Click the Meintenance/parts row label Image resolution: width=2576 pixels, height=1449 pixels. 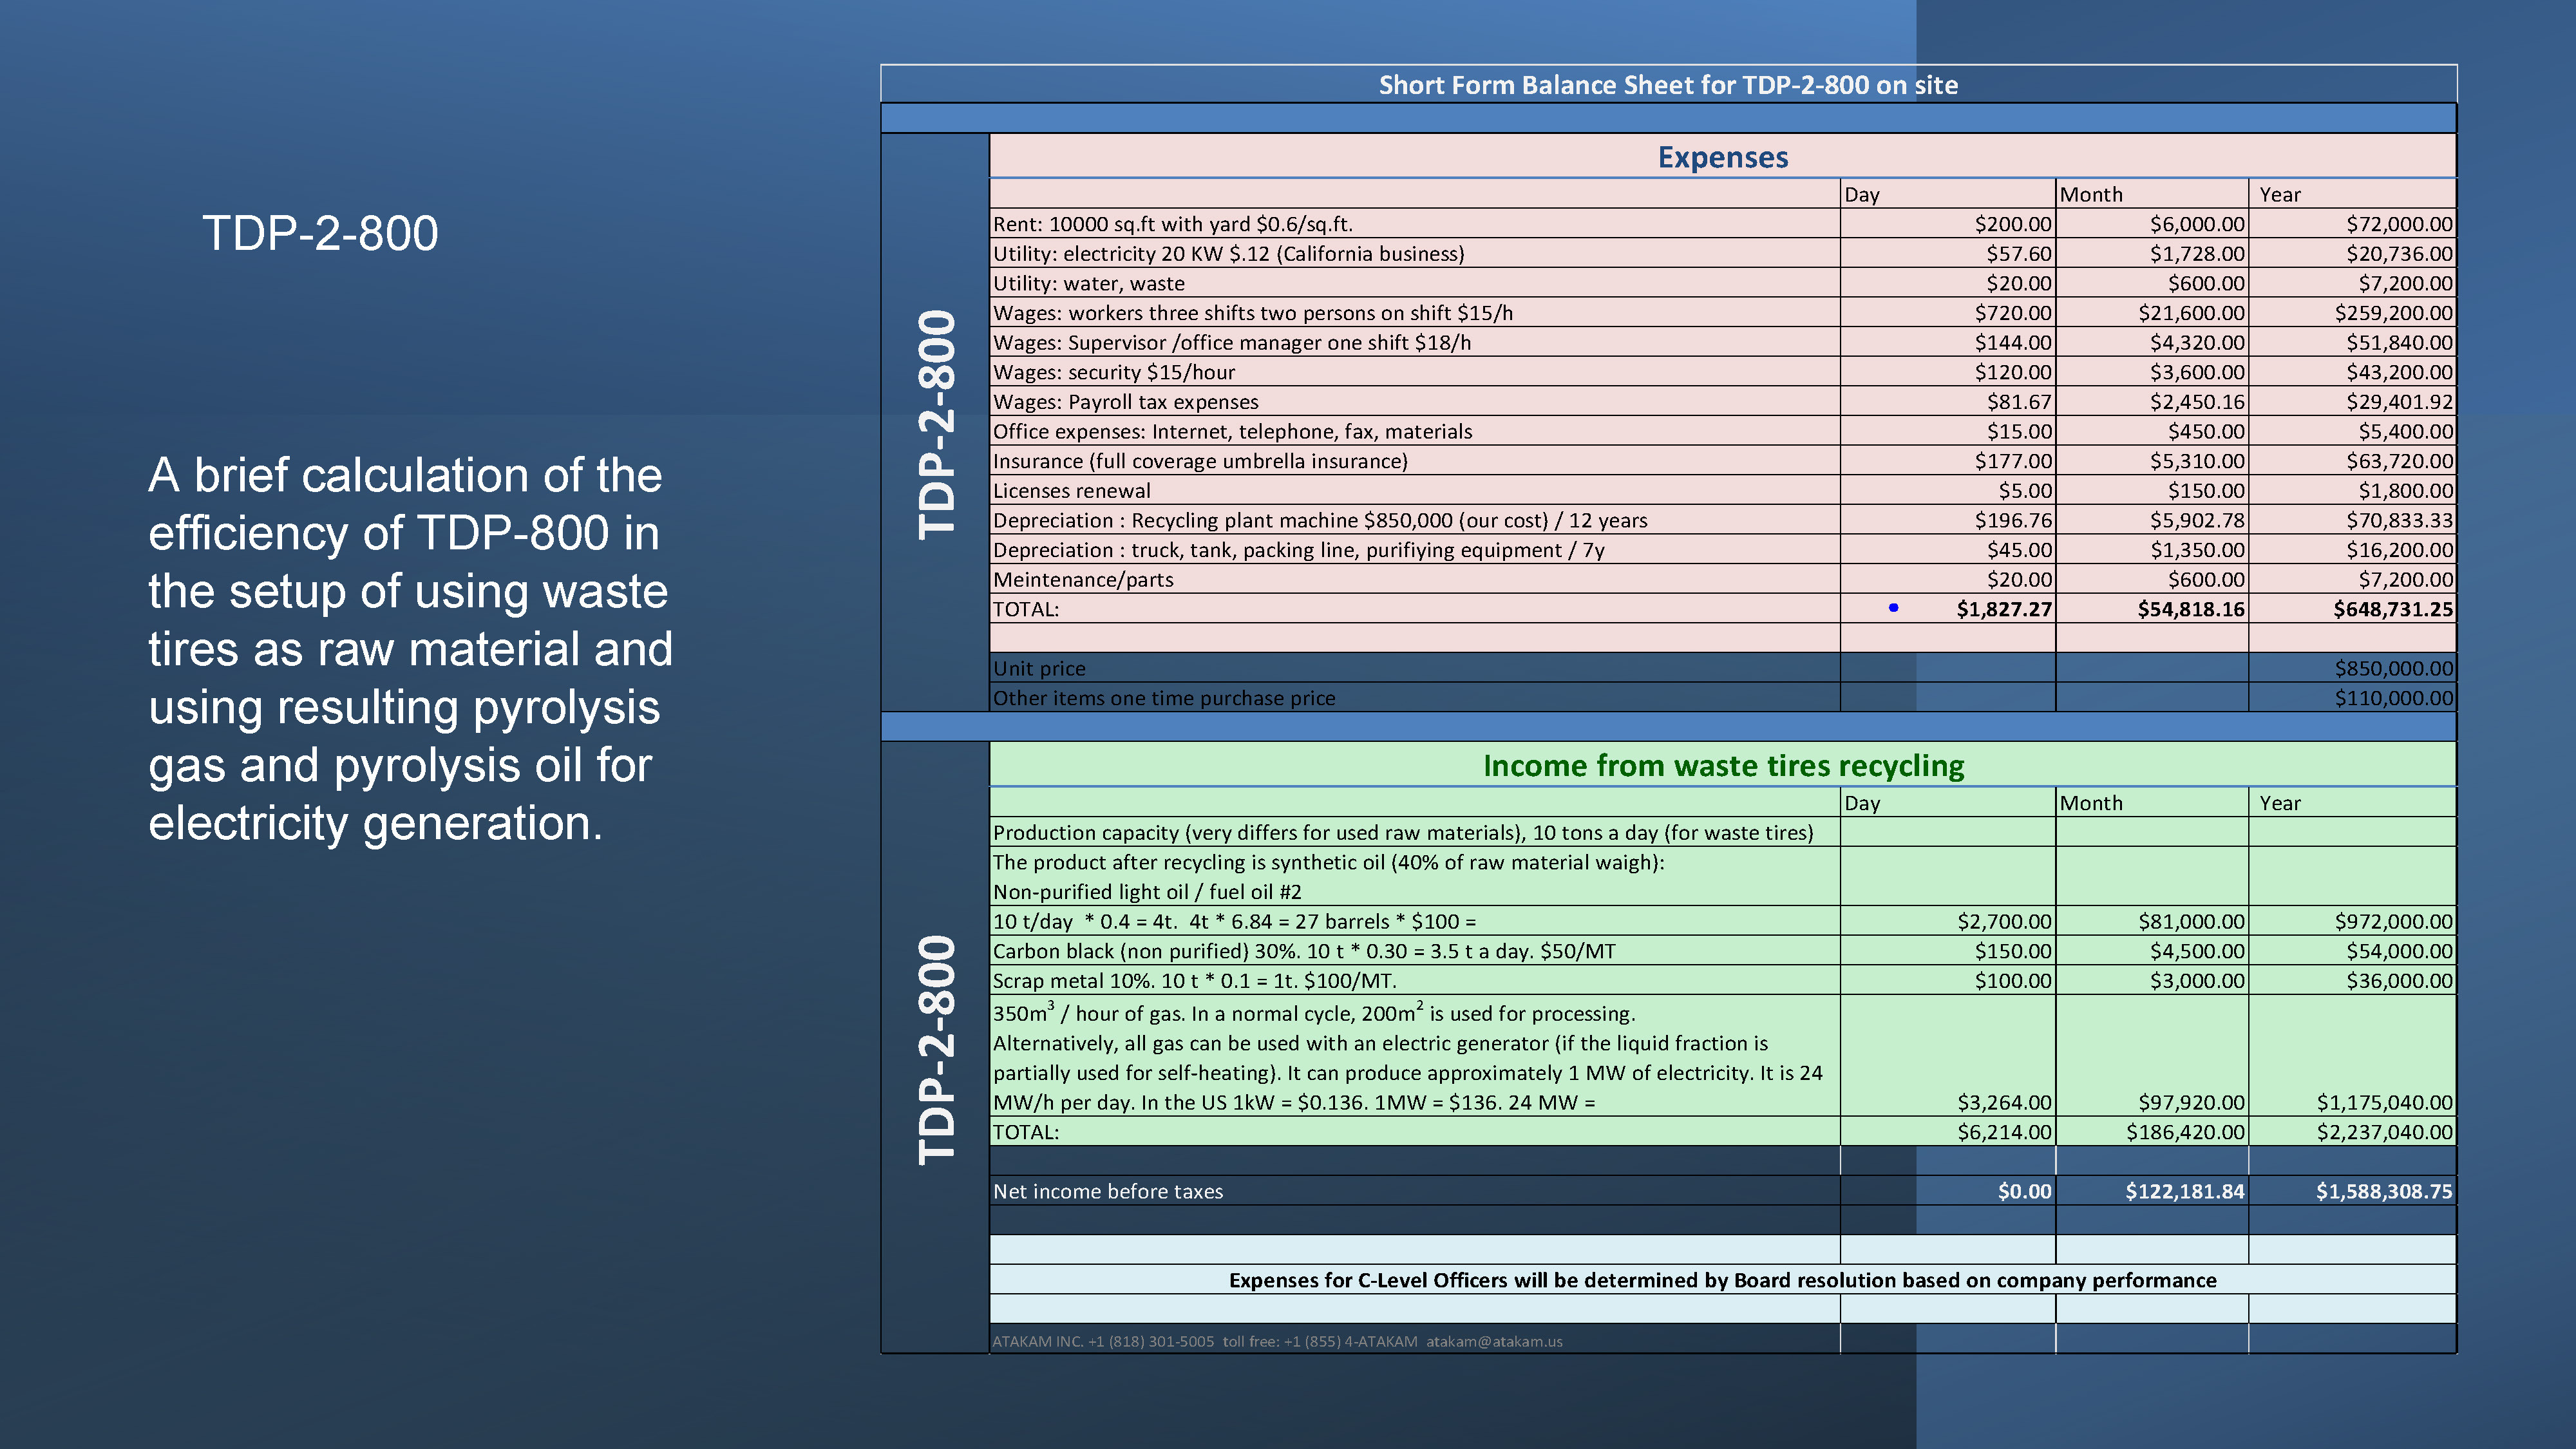pos(1083,580)
